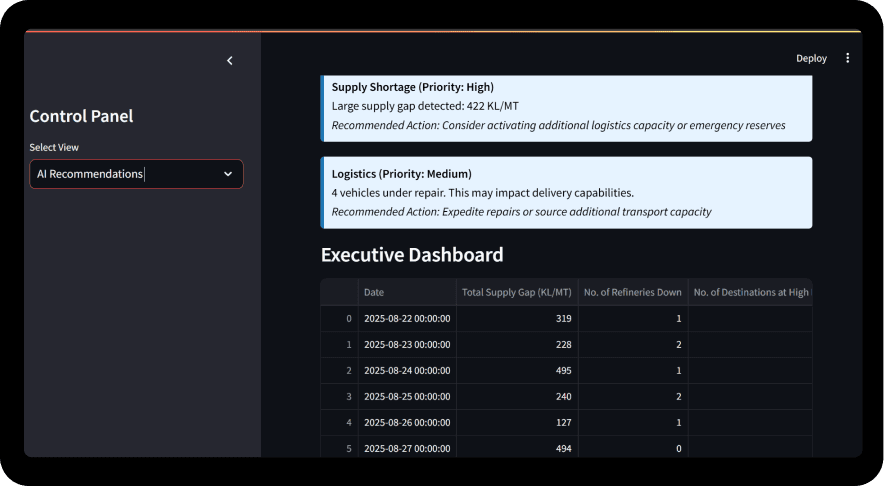Click the 2025-08-22 date cell
Screen dimensions: 884x486
pos(407,318)
